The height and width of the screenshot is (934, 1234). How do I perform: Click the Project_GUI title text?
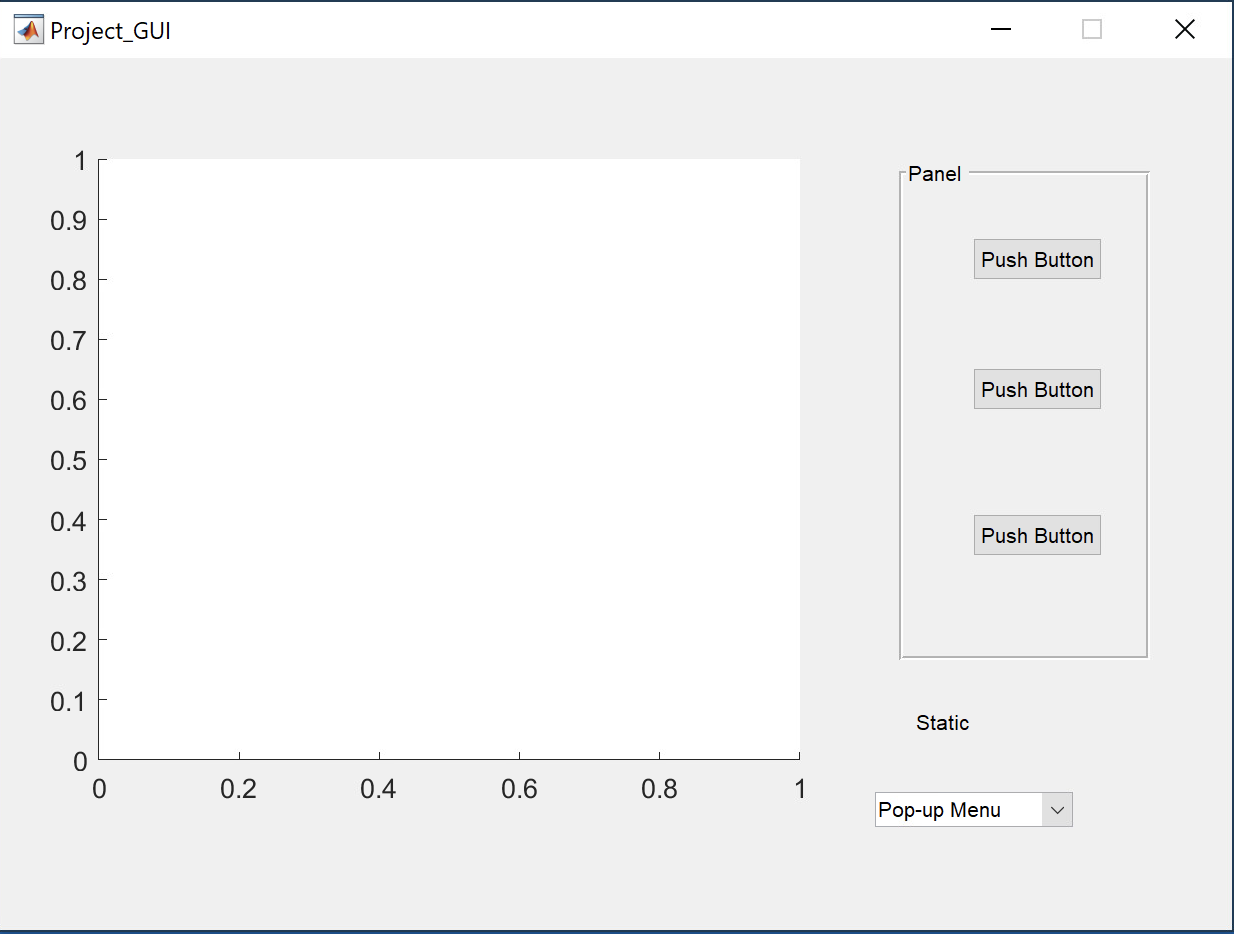tap(113, 30)
